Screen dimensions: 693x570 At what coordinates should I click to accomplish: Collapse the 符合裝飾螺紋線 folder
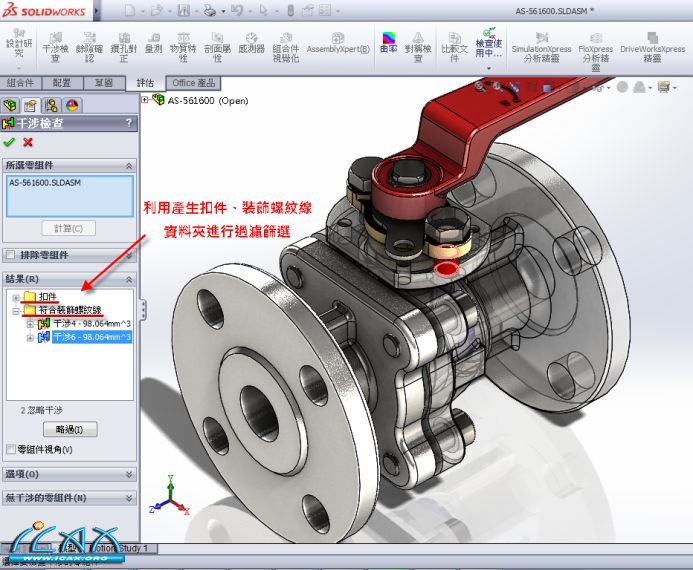(15, 311)
